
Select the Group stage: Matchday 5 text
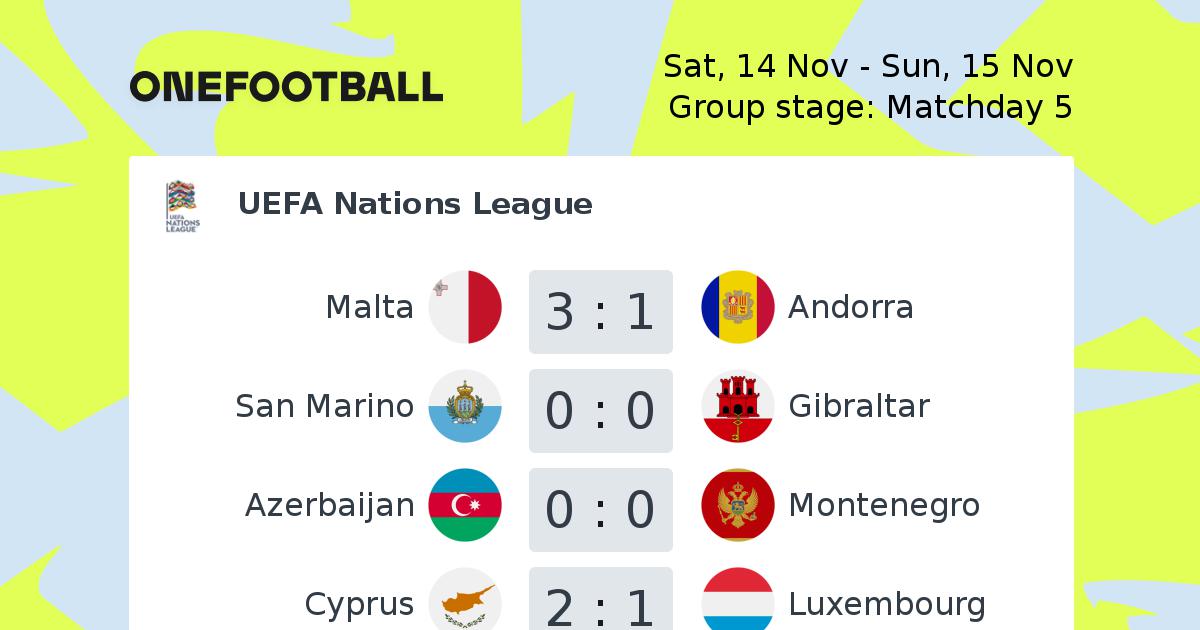pos(870,107)
